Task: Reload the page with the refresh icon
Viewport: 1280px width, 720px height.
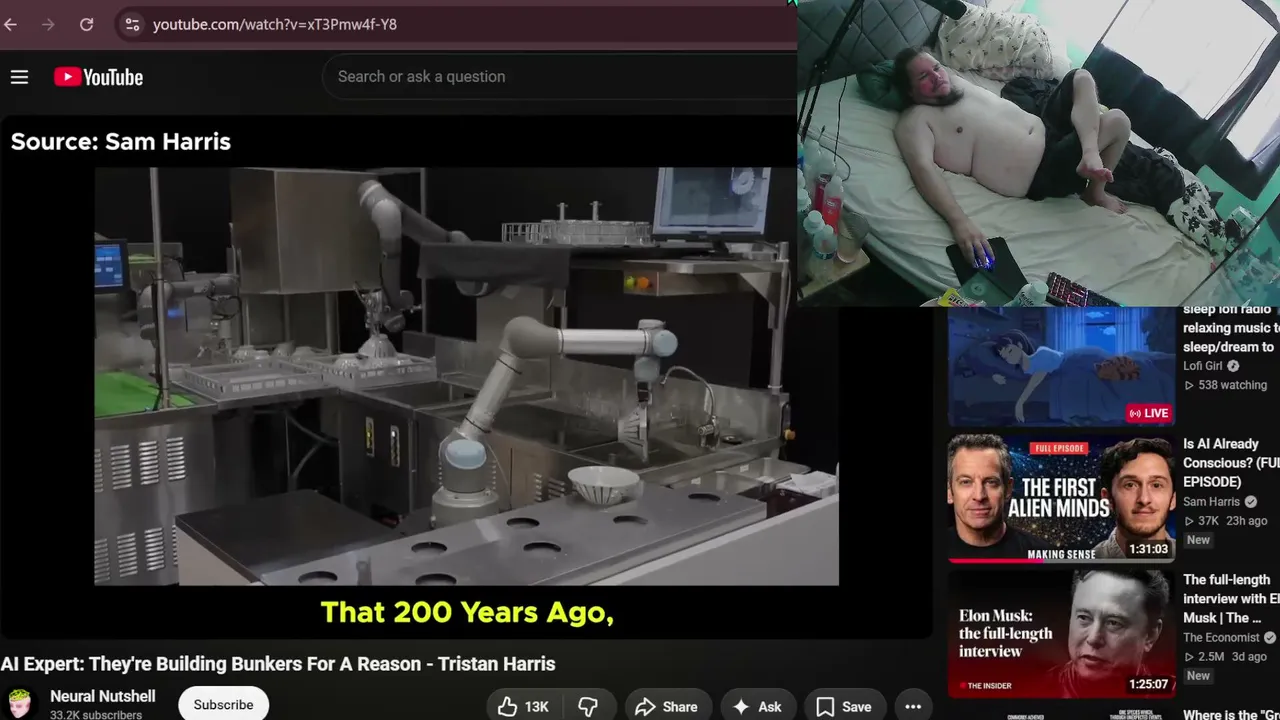Action: 87,24
